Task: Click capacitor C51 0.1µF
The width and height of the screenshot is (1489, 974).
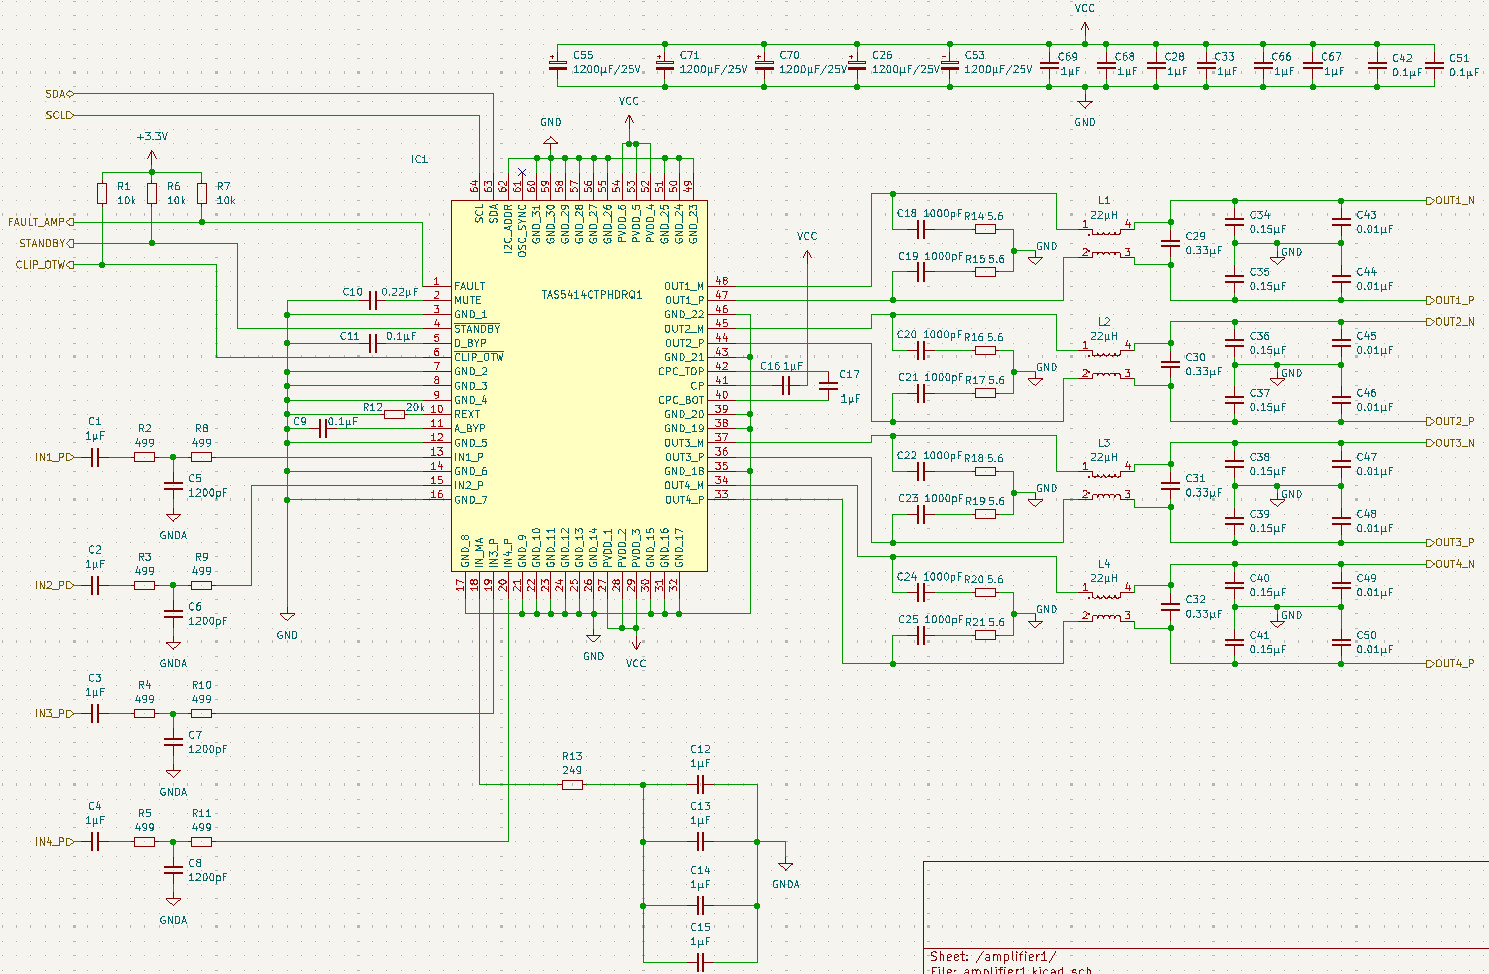Action: point(1434,66)
